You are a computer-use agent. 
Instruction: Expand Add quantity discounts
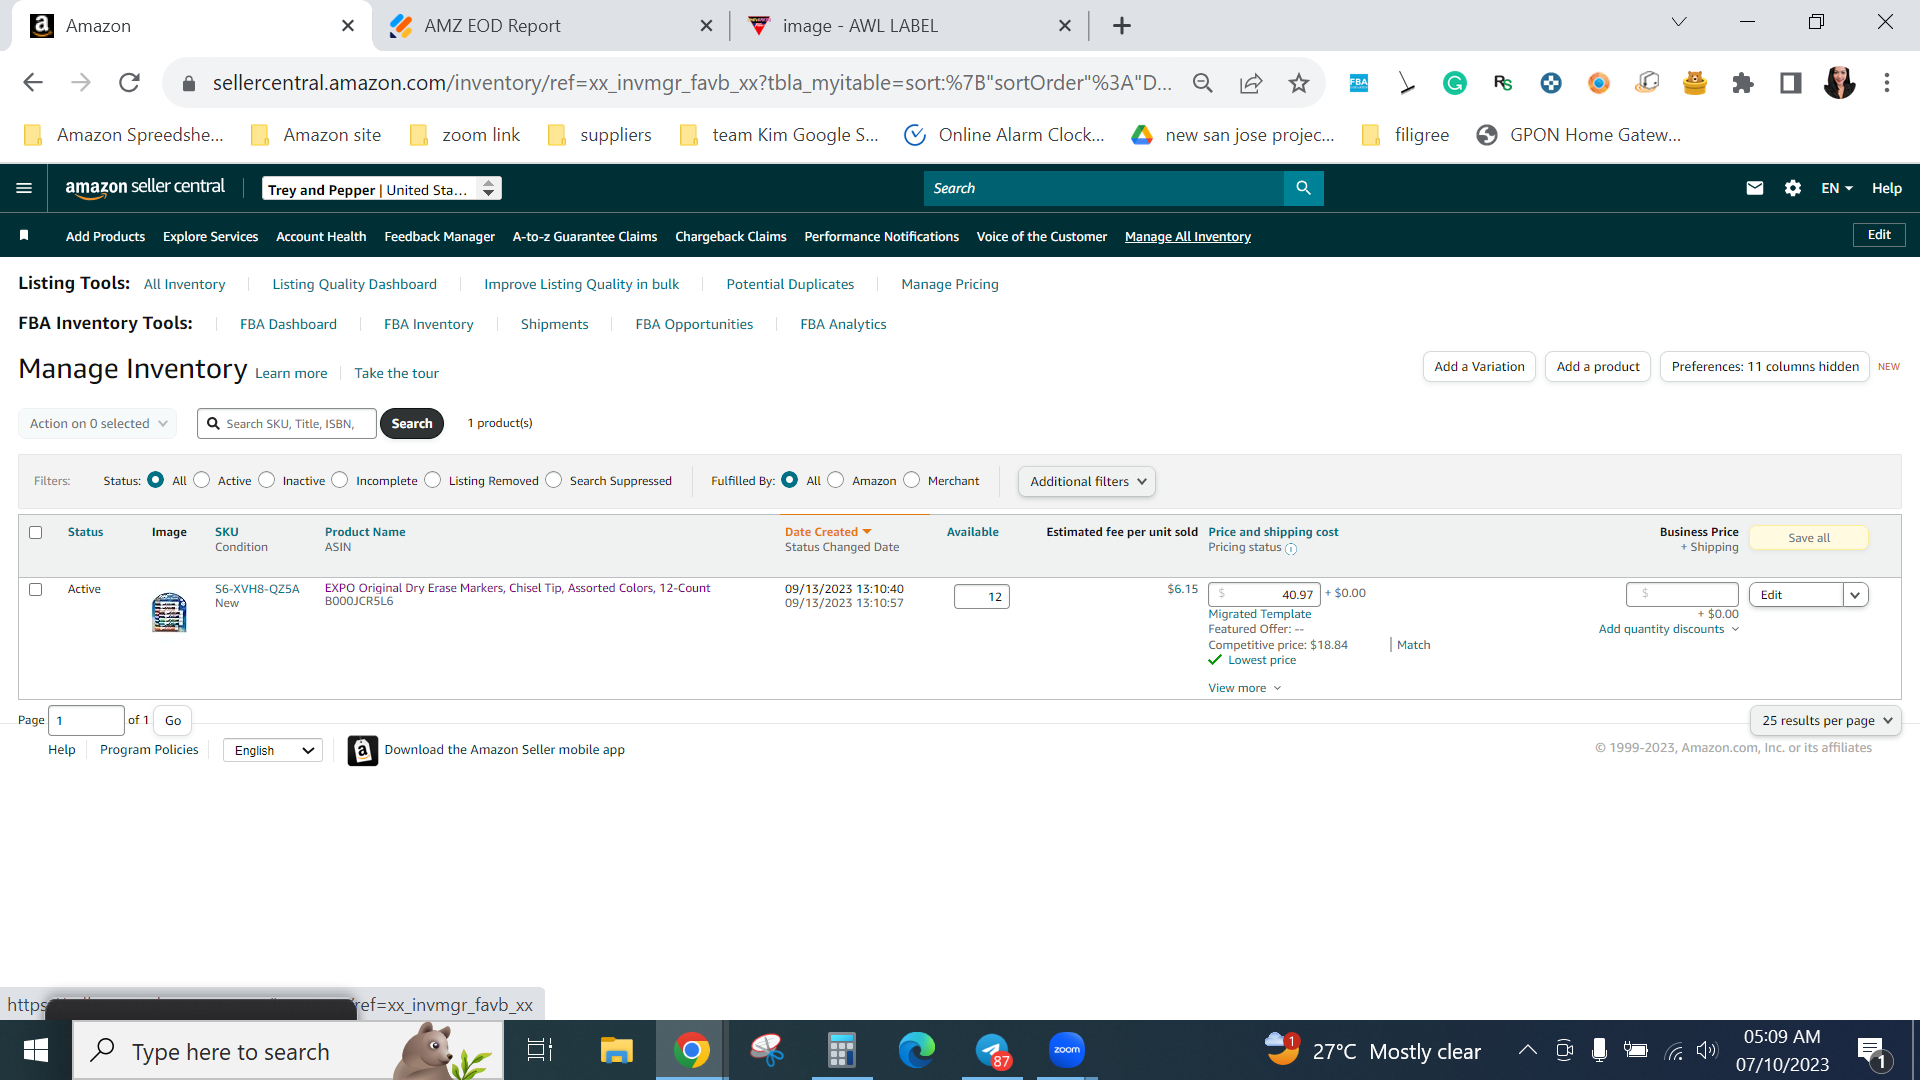point(1669,629)
